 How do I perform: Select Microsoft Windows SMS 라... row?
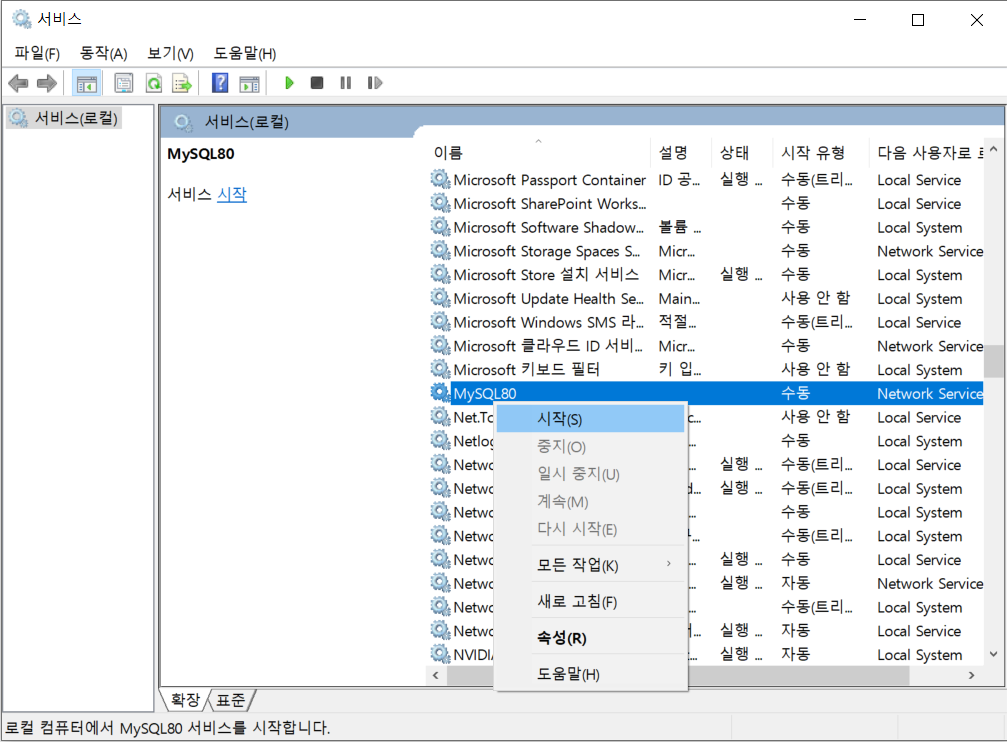tap(706, 322)
